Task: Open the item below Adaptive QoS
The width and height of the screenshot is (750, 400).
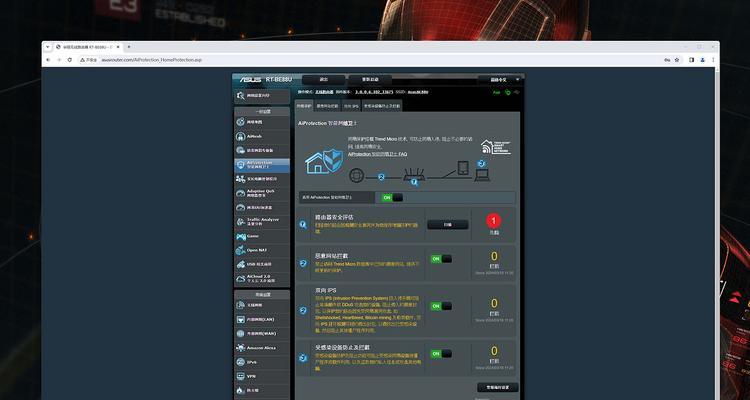Action: click(x=262, y=208)
